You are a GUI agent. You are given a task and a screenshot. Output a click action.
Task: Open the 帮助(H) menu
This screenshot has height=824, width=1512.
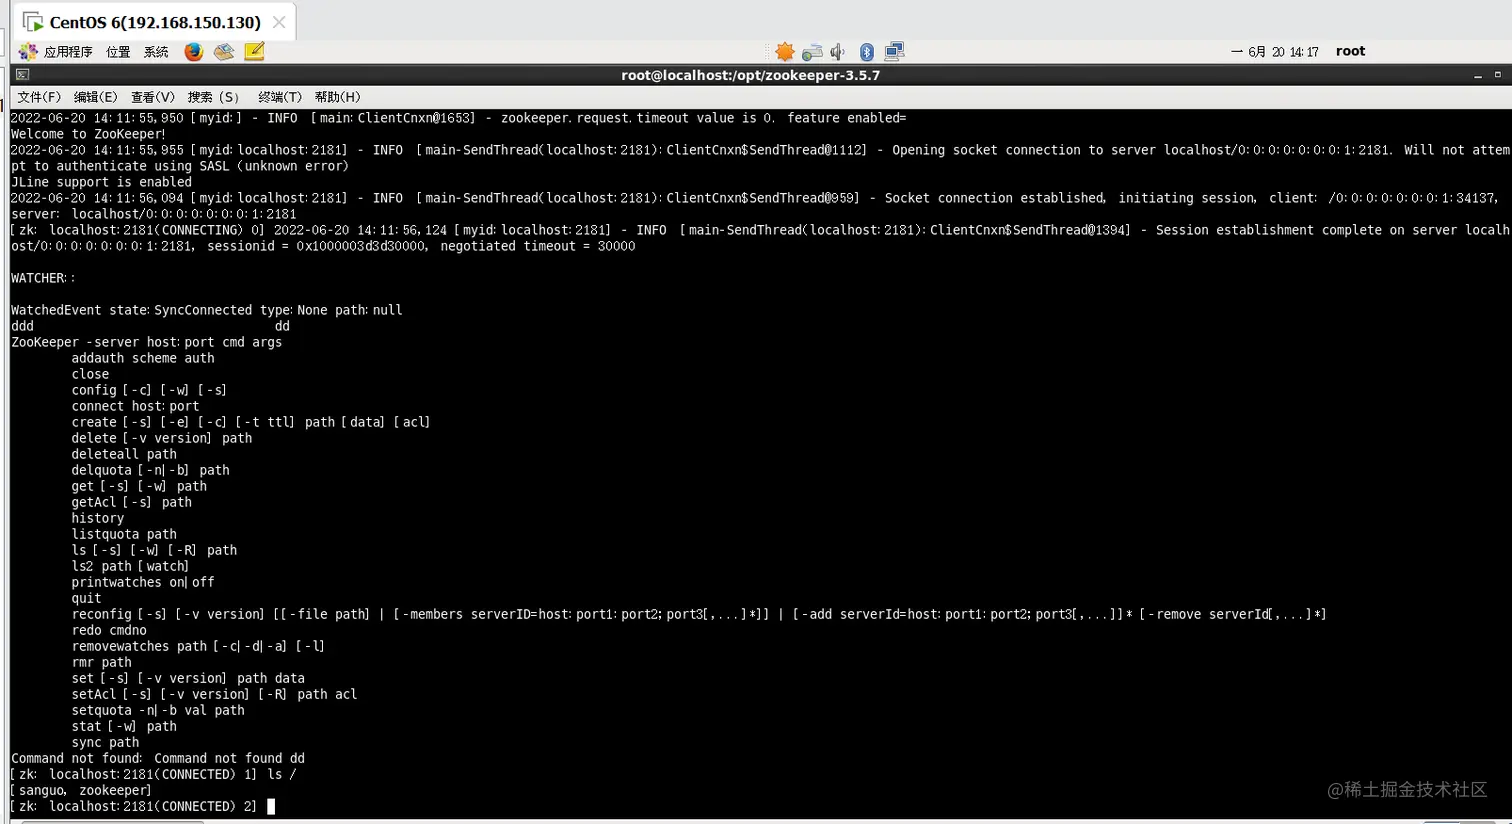click(x=337, y=97)
